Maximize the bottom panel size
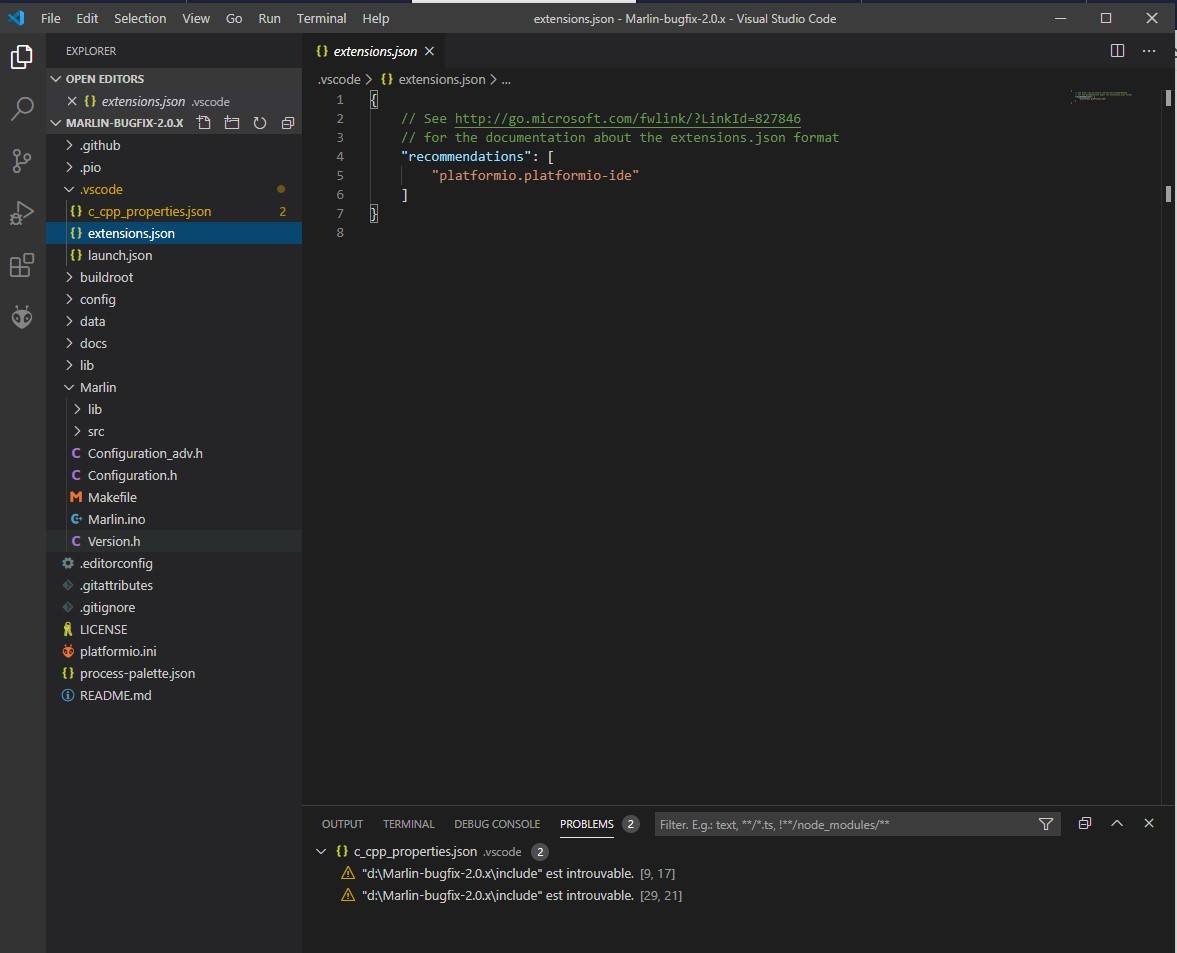Image resolution: width=1177 pixels, height=953 pixels. pyautogui.click(x=1117, y=823)
